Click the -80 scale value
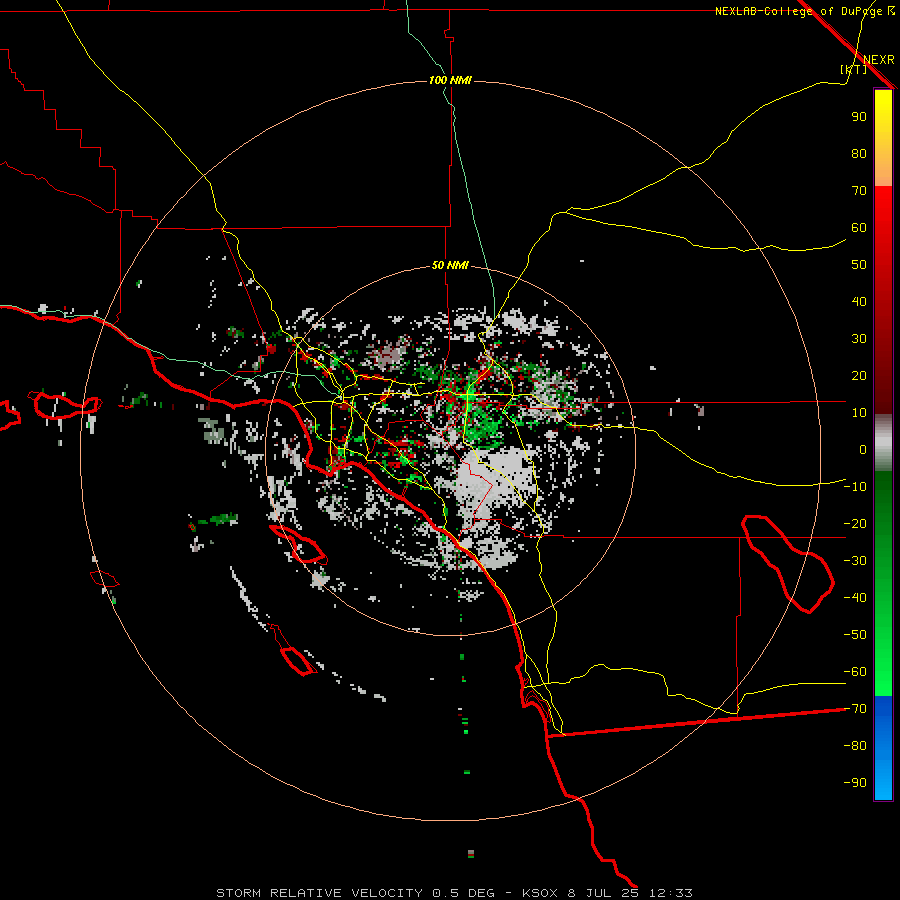 point(855,746)
